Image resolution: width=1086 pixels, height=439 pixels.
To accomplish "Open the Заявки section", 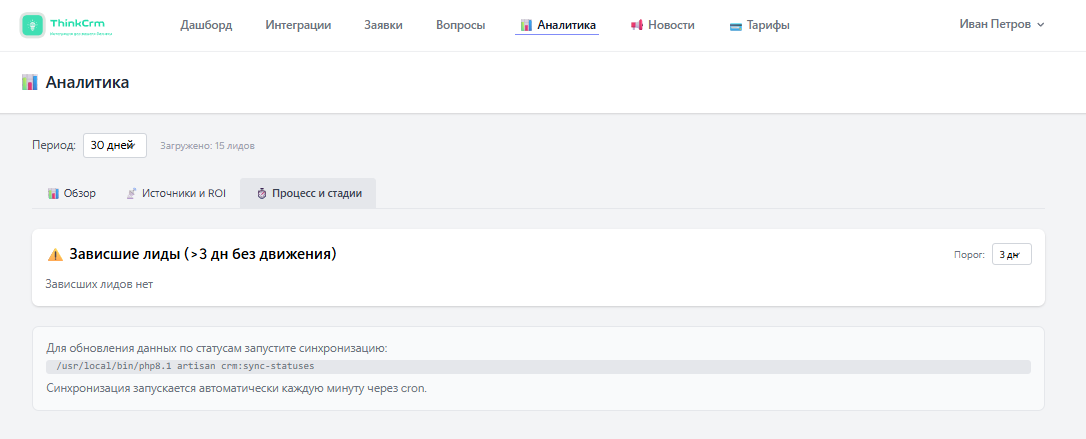I will click(383, 26).
